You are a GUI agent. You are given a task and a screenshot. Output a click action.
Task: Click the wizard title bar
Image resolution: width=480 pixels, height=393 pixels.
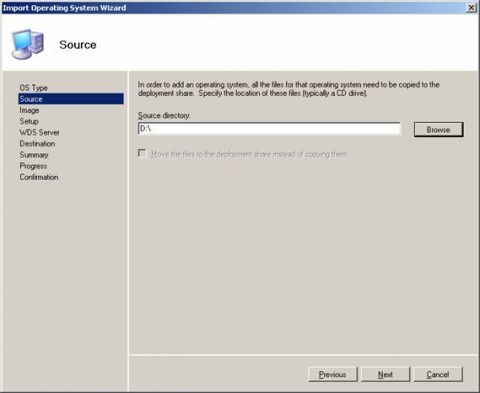(233, 8)
